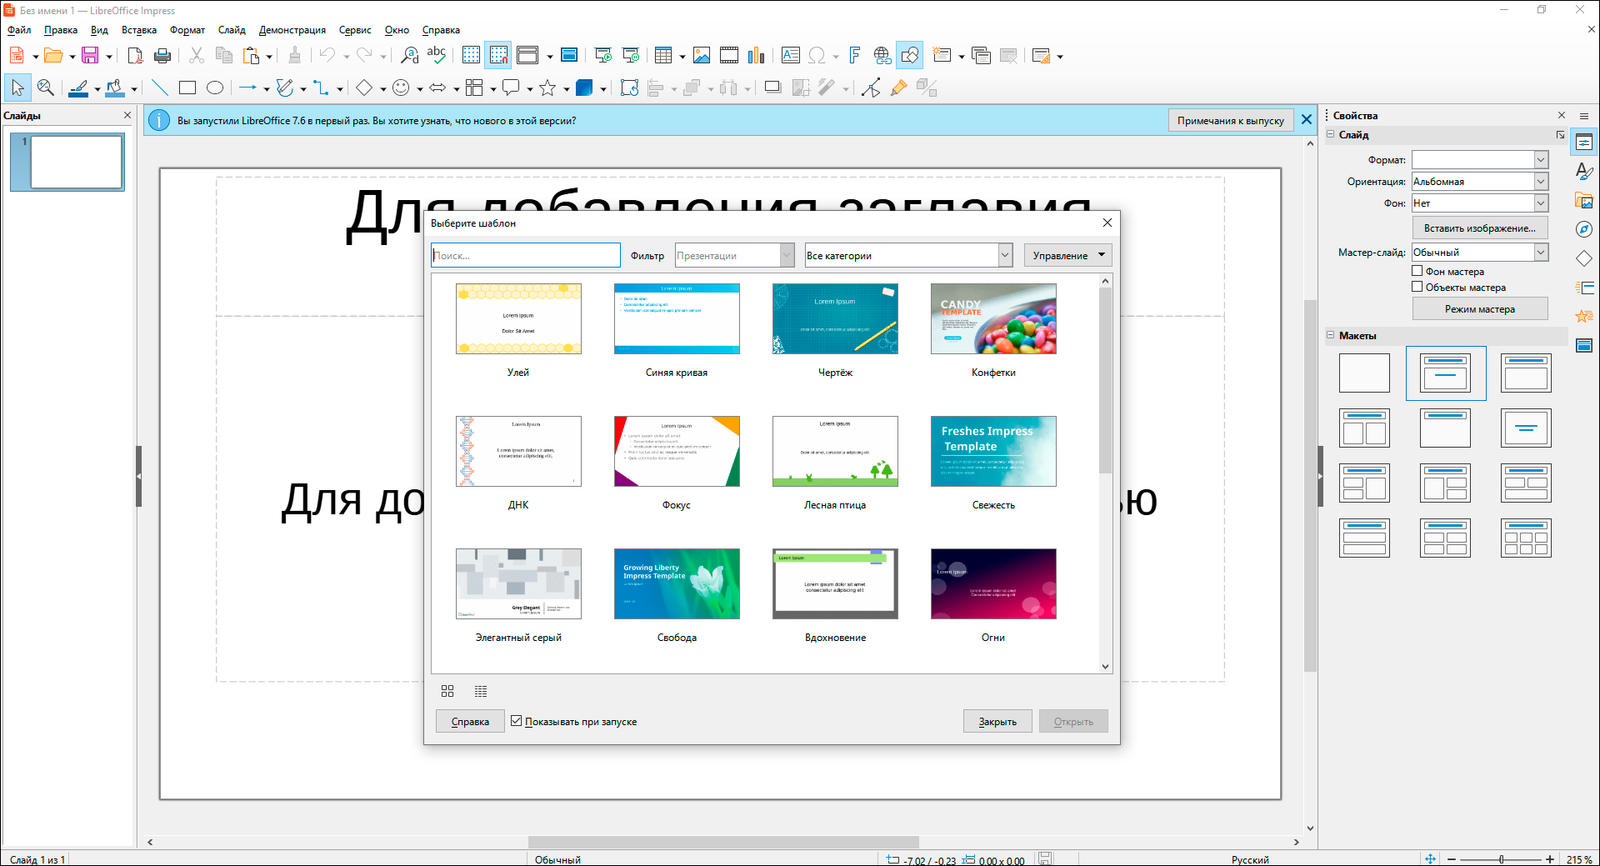Insert image icon in toolbar
The image size is (1600, 866).
pos(702,56)
